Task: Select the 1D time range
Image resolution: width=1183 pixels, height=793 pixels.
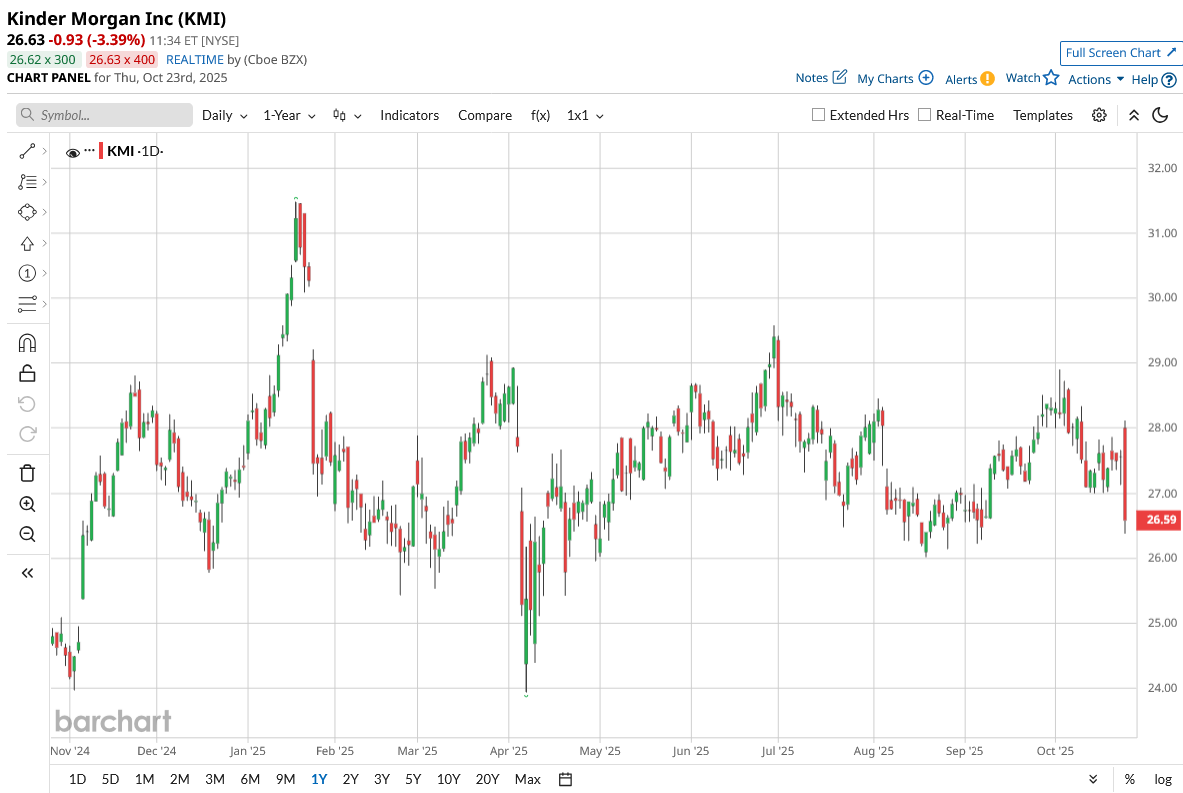Action: (x=77, y=779)
